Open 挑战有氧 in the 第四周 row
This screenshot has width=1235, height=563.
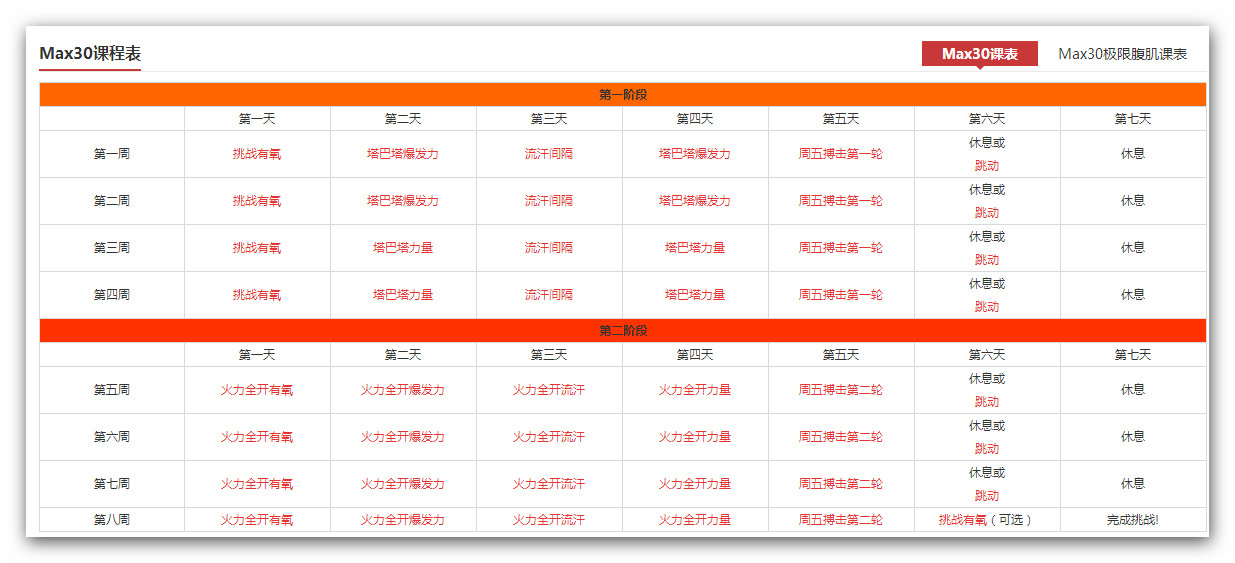(257, 295)
